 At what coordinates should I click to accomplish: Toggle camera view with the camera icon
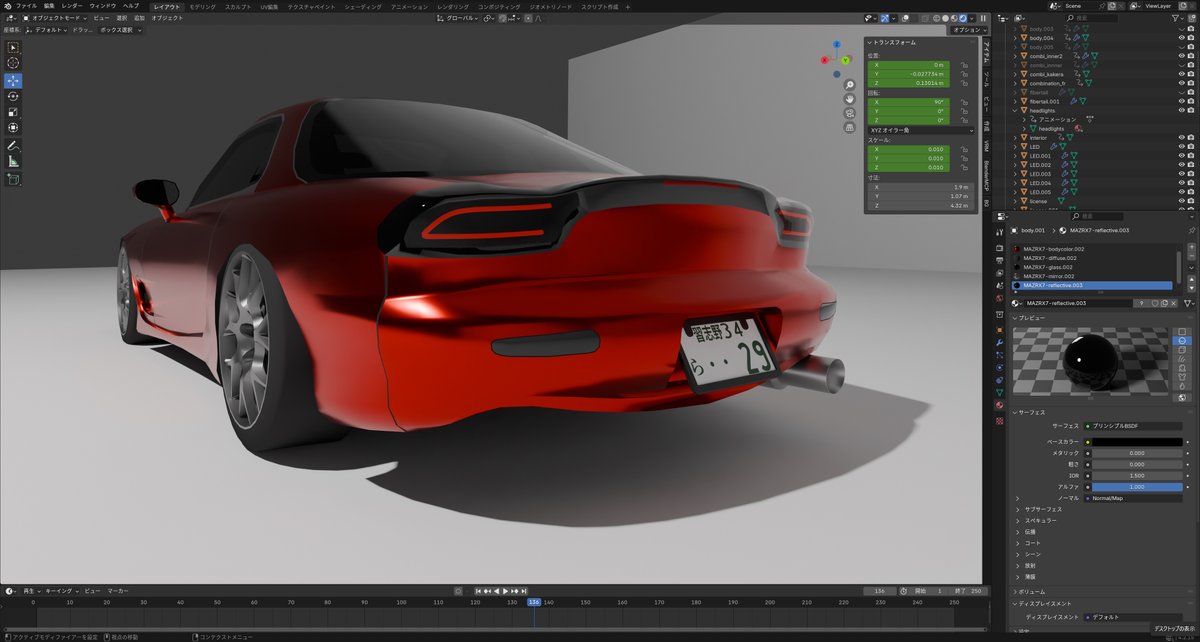[x=849, y=113]
